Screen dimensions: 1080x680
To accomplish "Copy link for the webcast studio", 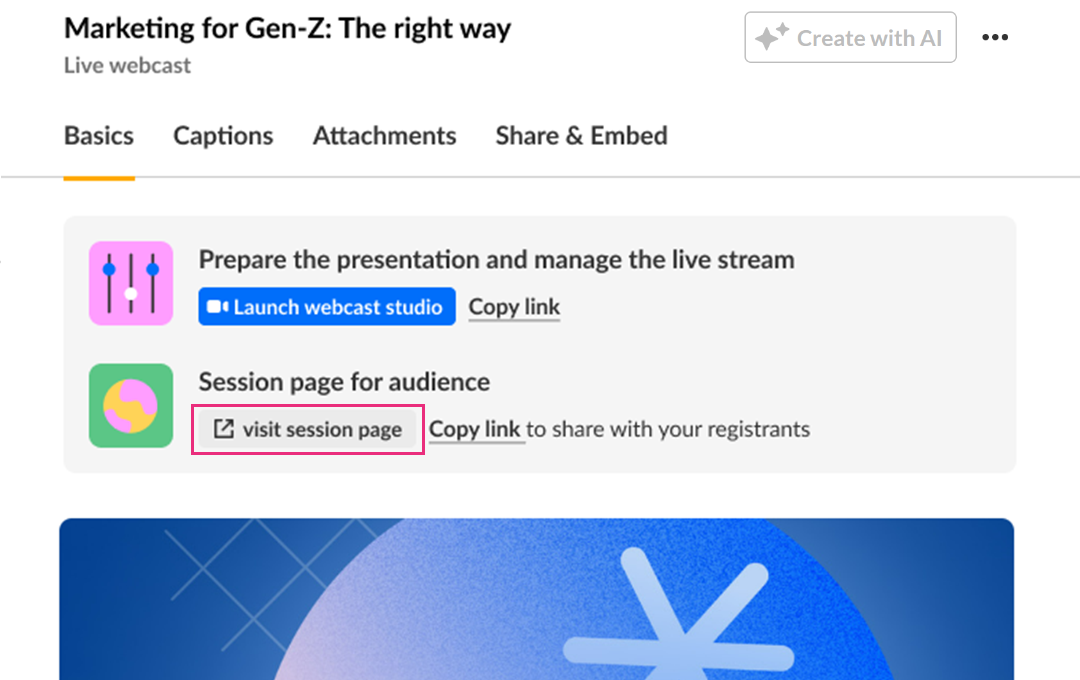I will [x=515, y=307].
